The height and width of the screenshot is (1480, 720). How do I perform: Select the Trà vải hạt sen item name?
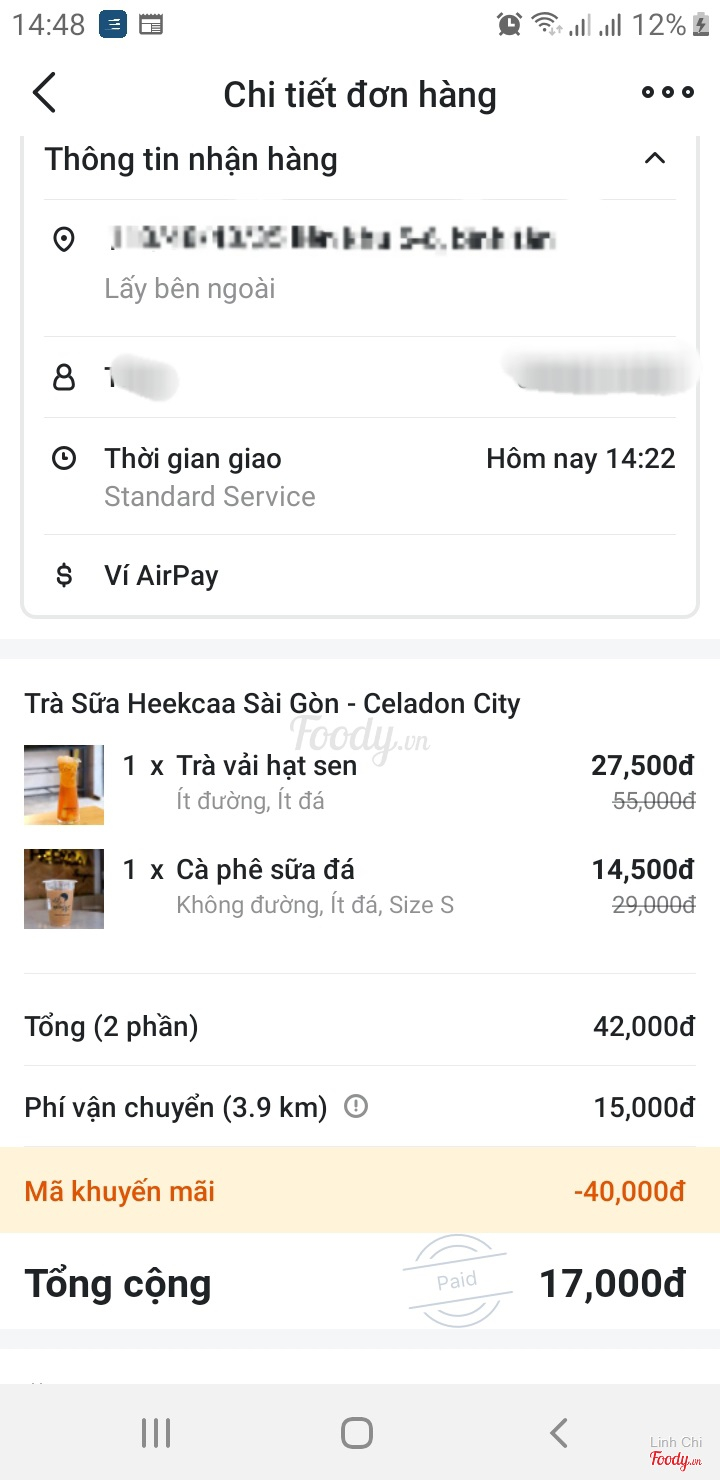(266, 766)
